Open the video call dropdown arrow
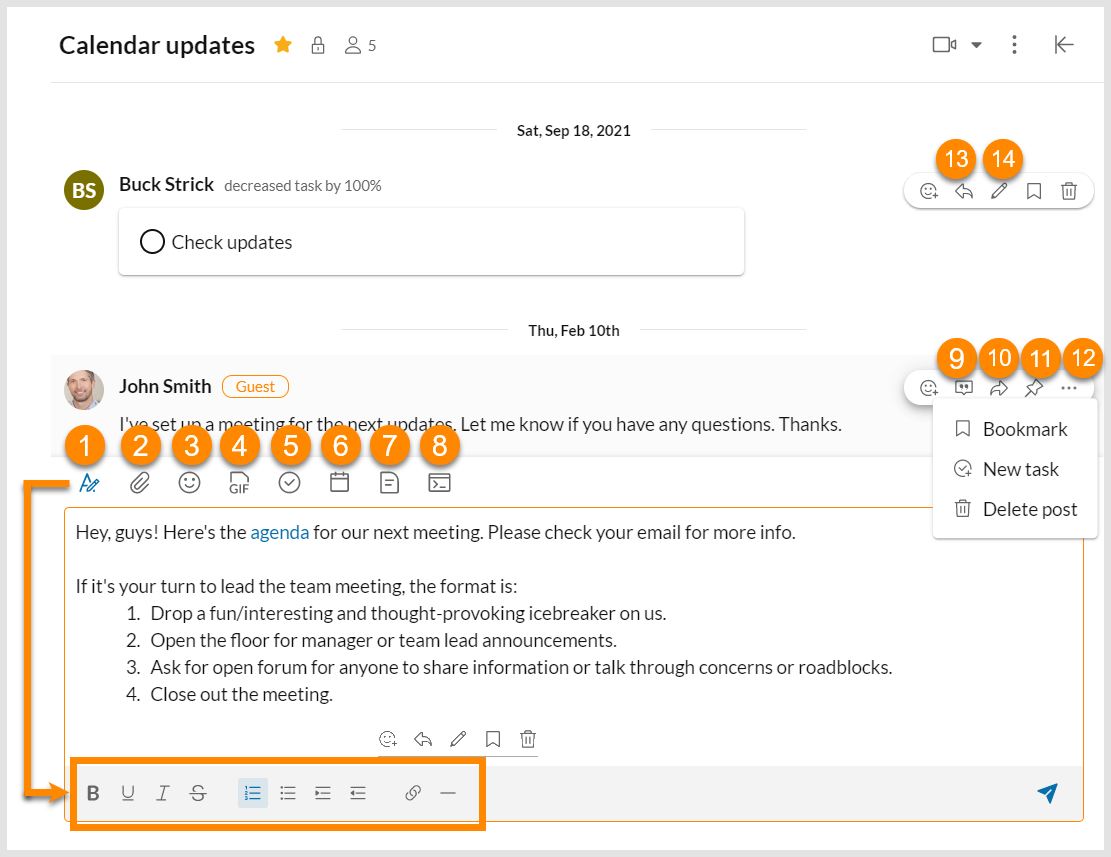1111x857 pixels. 974,44
